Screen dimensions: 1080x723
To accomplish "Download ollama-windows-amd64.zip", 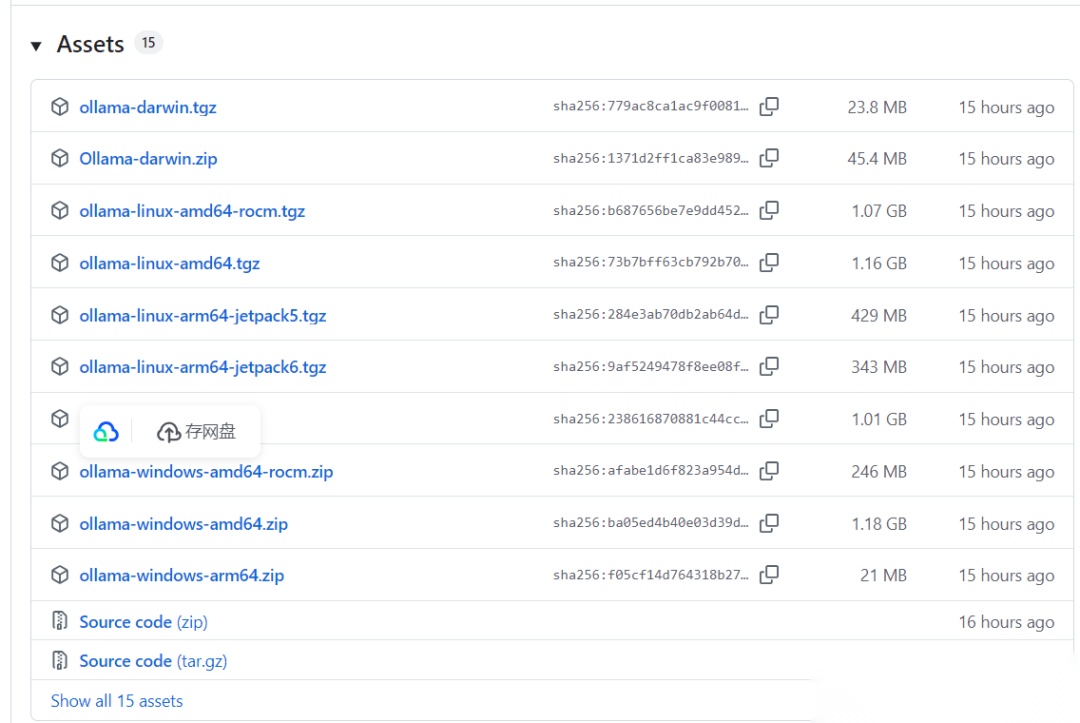I will tap(183, 525).
